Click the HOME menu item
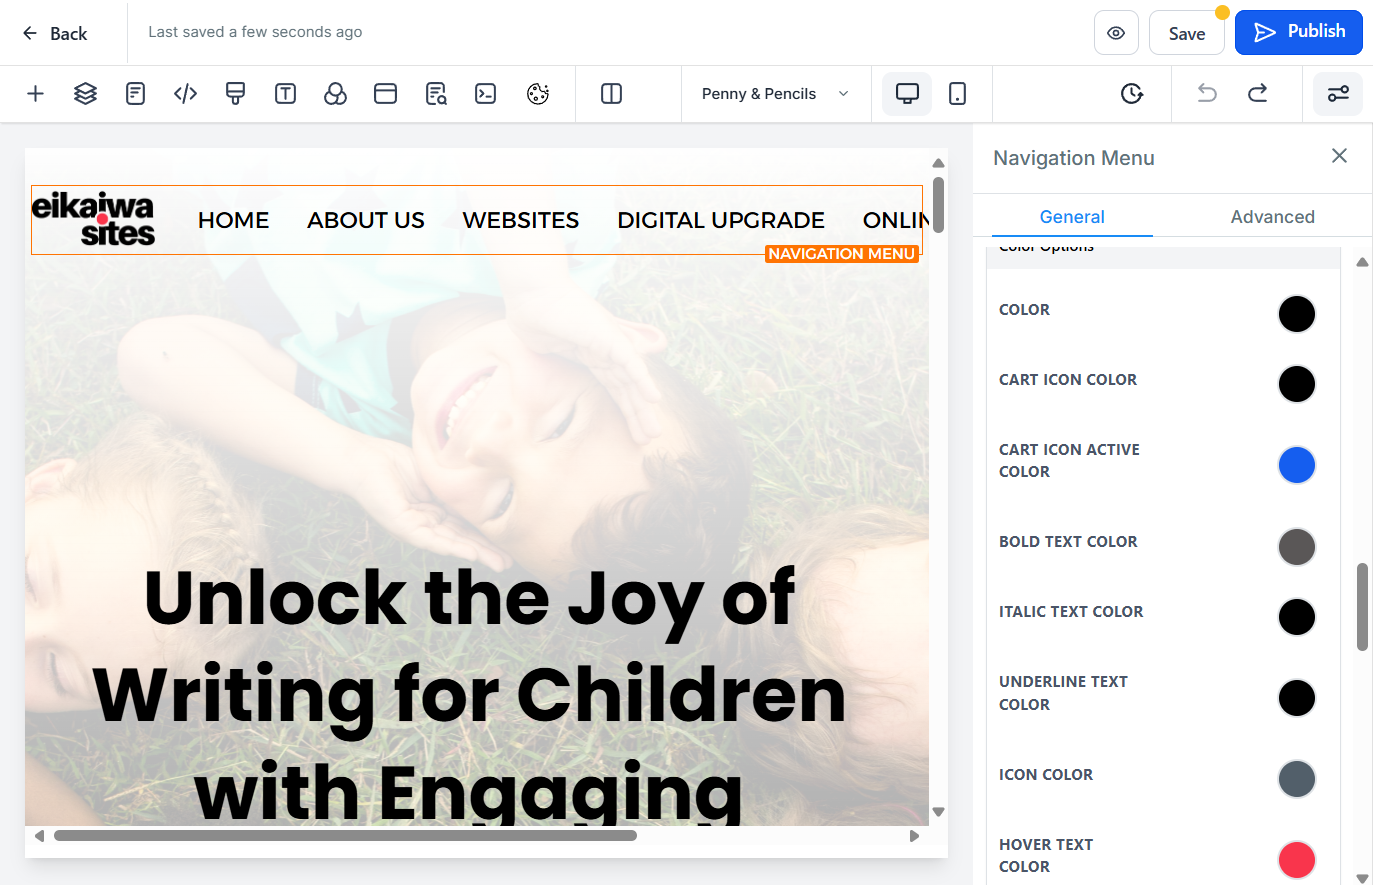This screenshot has width=1373, height=885. (x=234, y=220)
